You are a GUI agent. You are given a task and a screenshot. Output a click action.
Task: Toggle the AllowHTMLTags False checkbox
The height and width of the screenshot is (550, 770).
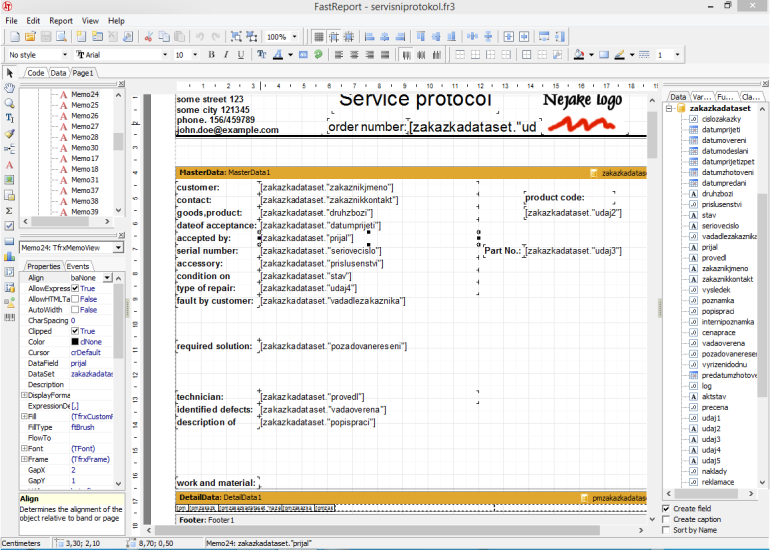click(x=75, y=299)
